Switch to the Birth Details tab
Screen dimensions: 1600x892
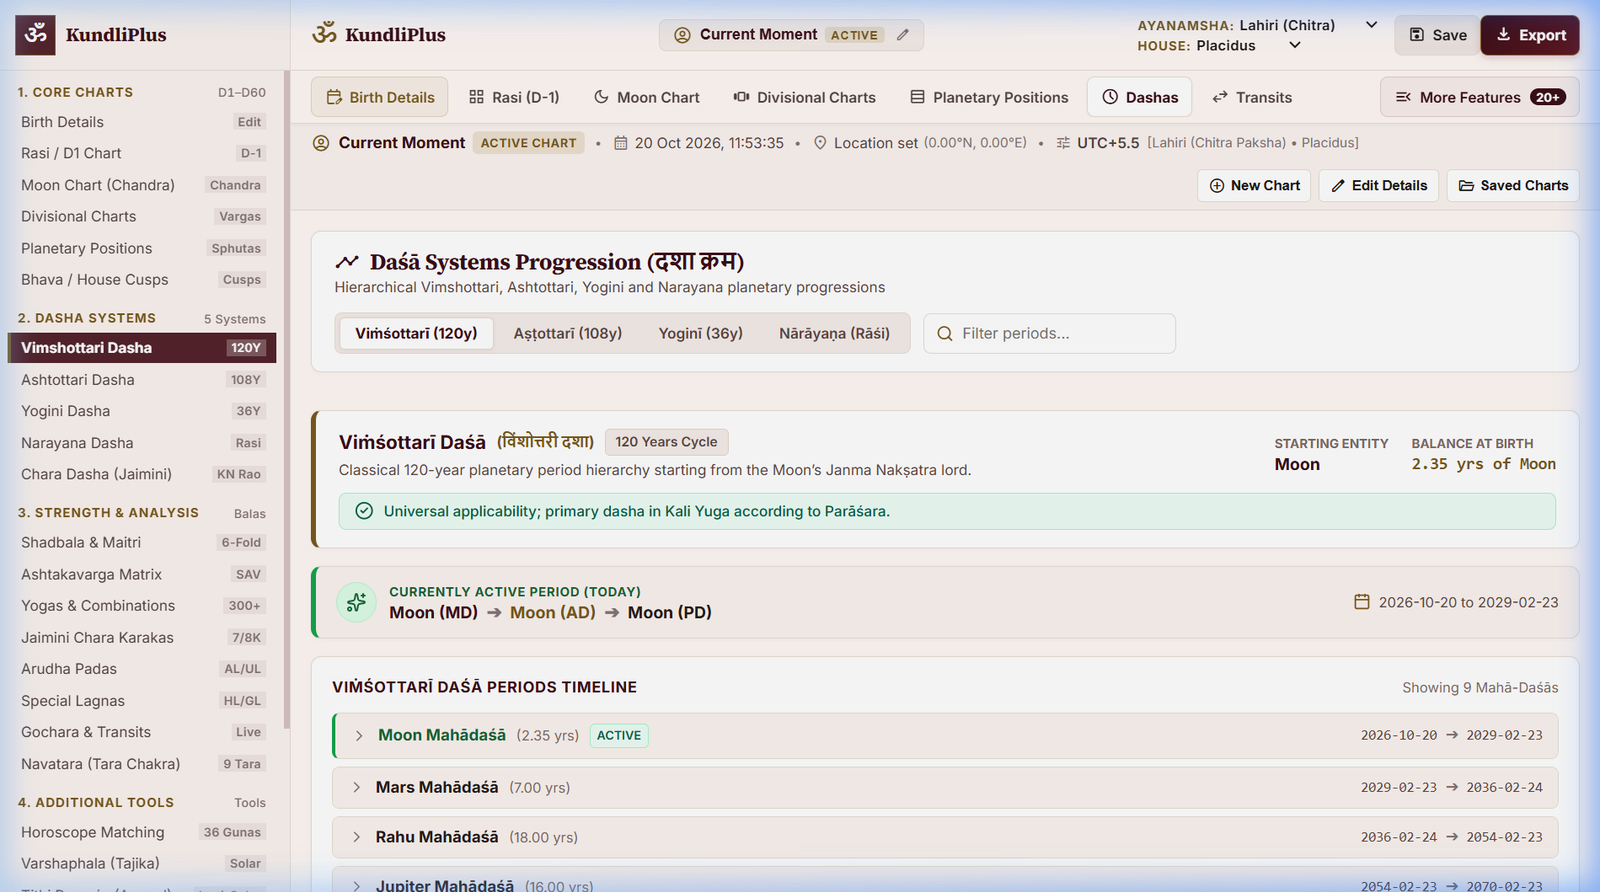379,97
